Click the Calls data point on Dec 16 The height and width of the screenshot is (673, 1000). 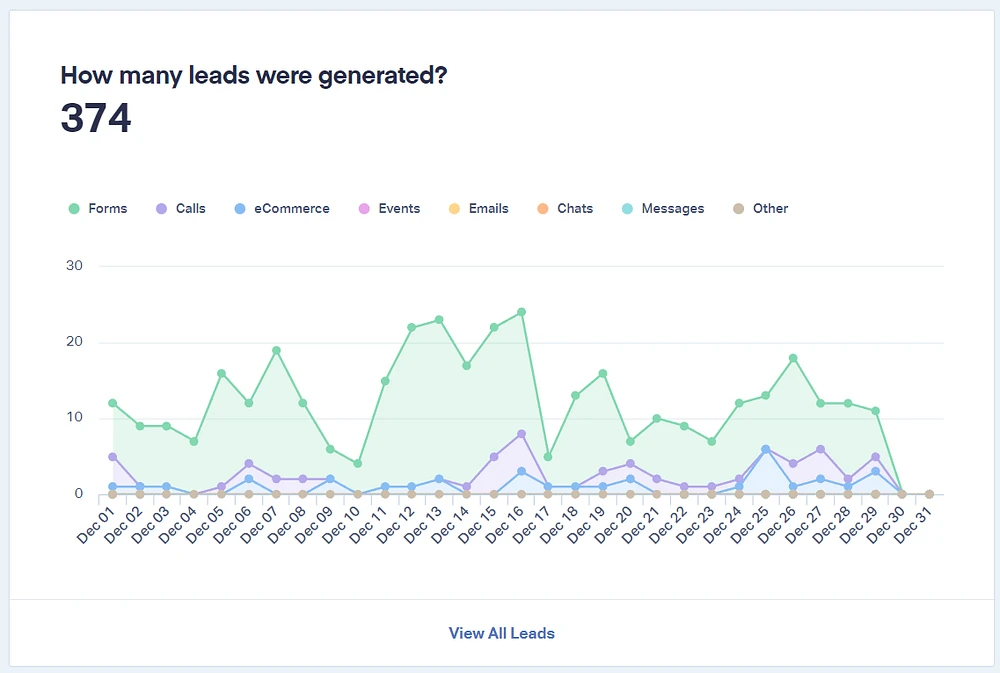(x=521, y=433)
